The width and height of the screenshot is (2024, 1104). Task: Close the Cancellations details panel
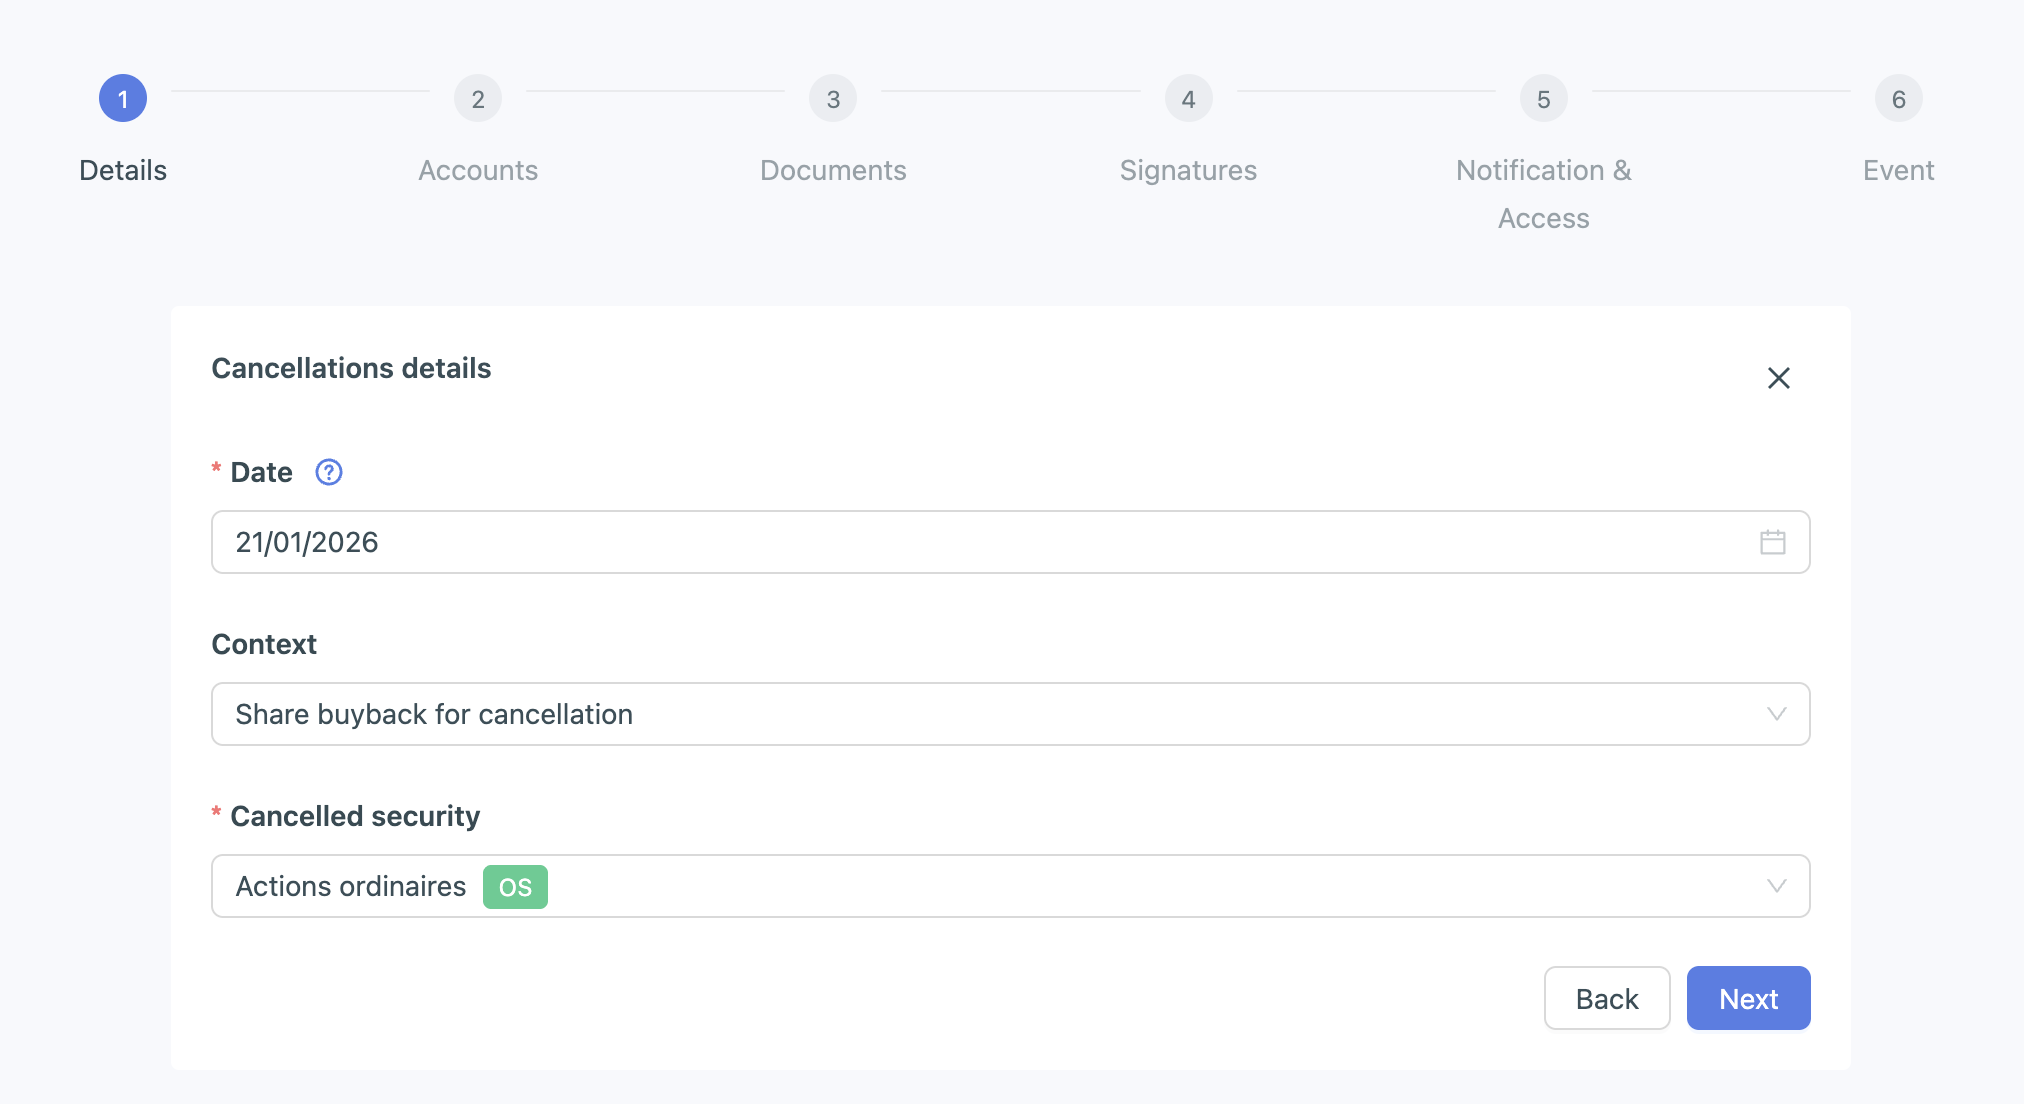[x=1778, y=378]
